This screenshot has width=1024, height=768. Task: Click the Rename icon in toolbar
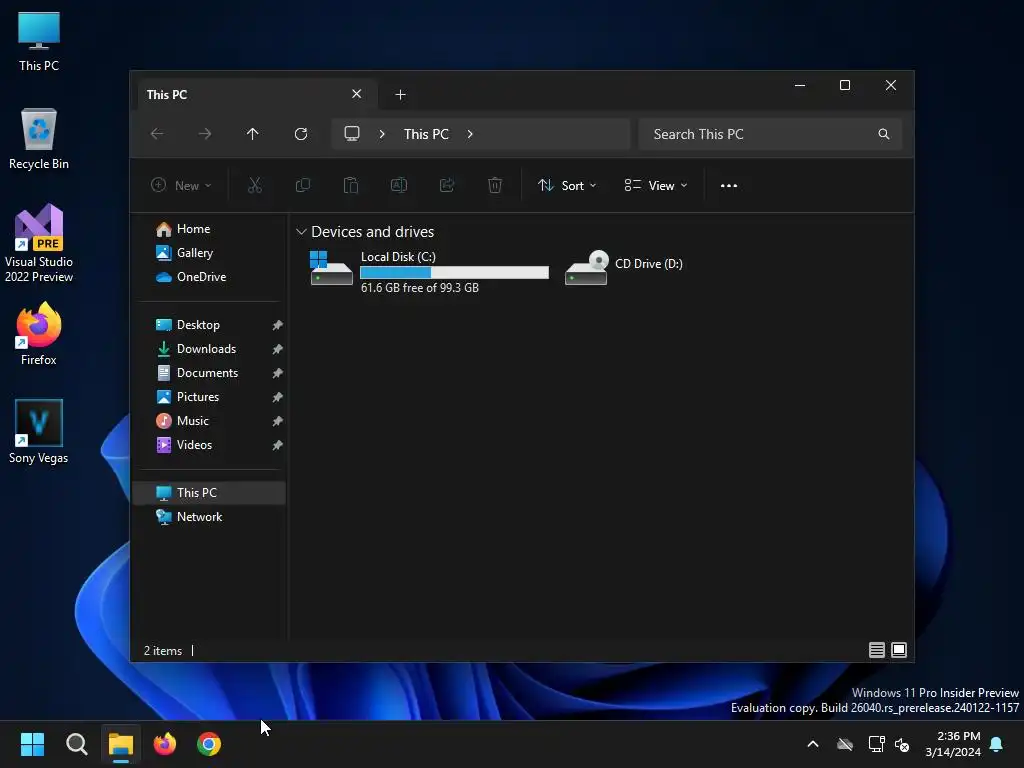(398, 185)
